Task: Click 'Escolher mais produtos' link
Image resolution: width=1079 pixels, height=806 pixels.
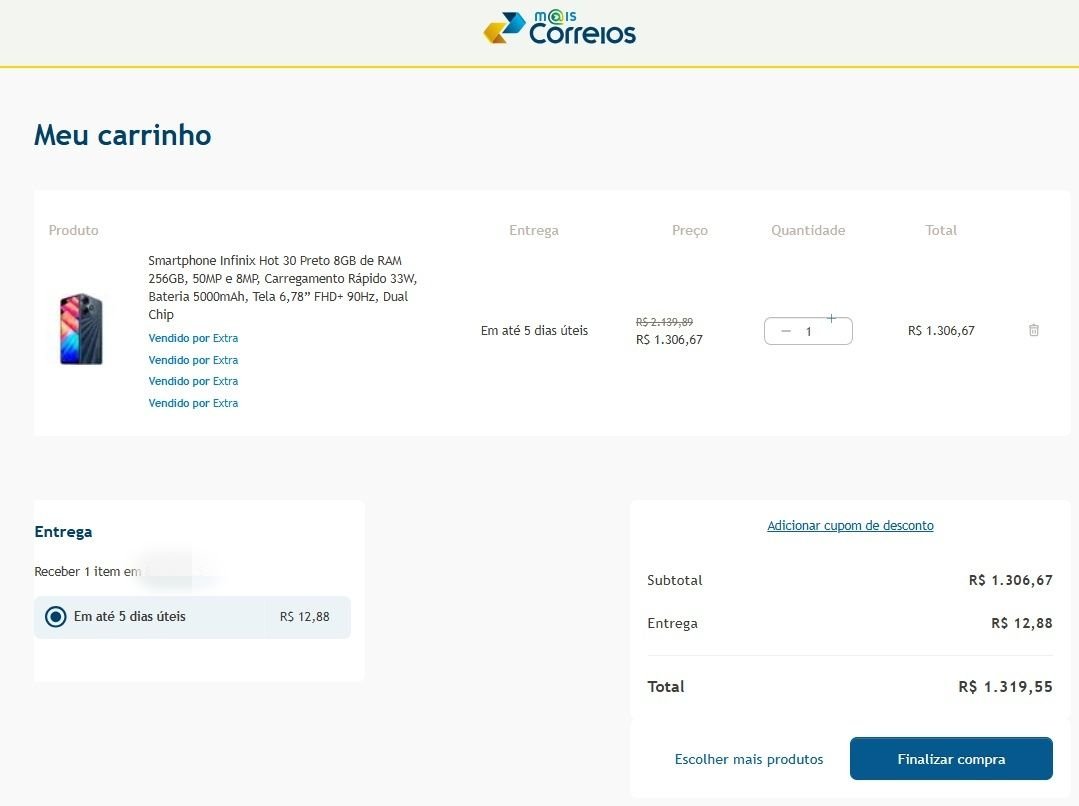Action: [749, 759]
